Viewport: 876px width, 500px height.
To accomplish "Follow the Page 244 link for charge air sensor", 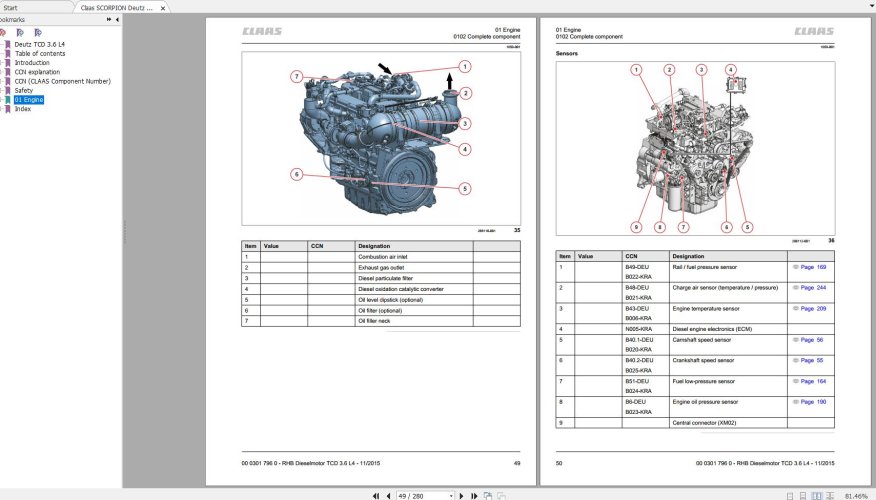I will 813,288.
